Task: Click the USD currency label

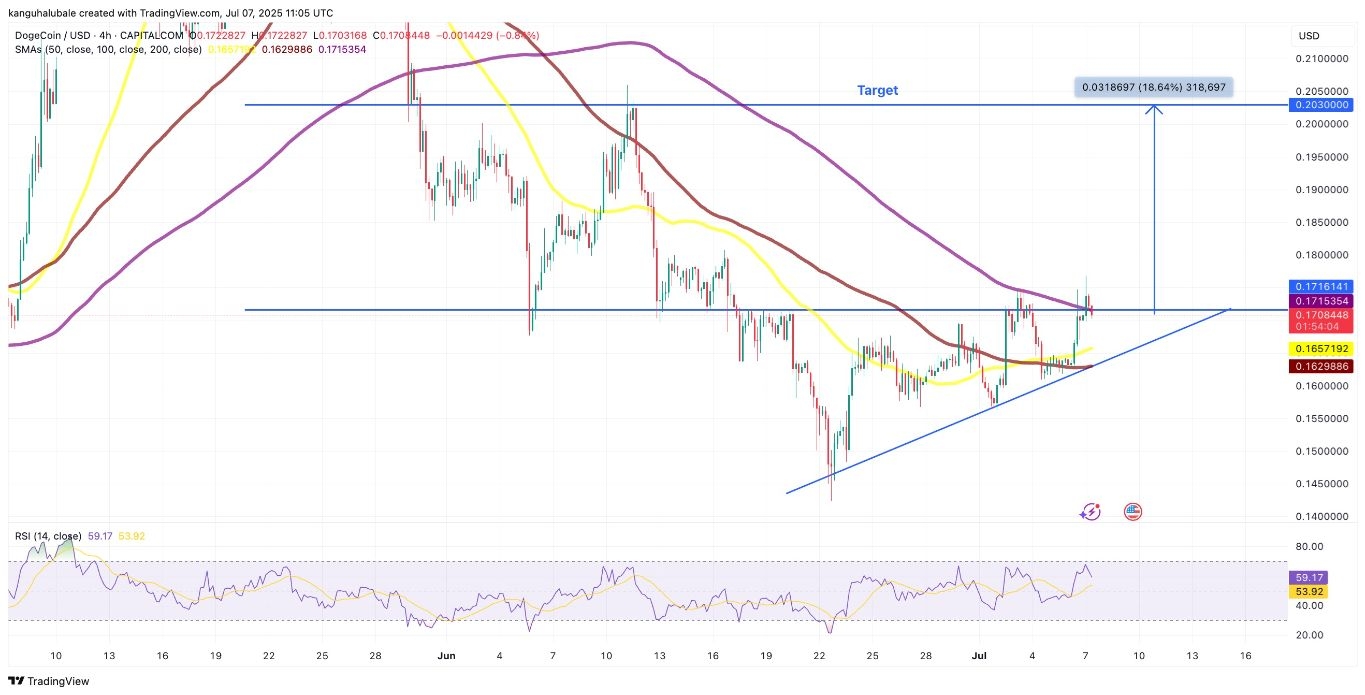Action: pyautogui.click(x=1309, y=36)
